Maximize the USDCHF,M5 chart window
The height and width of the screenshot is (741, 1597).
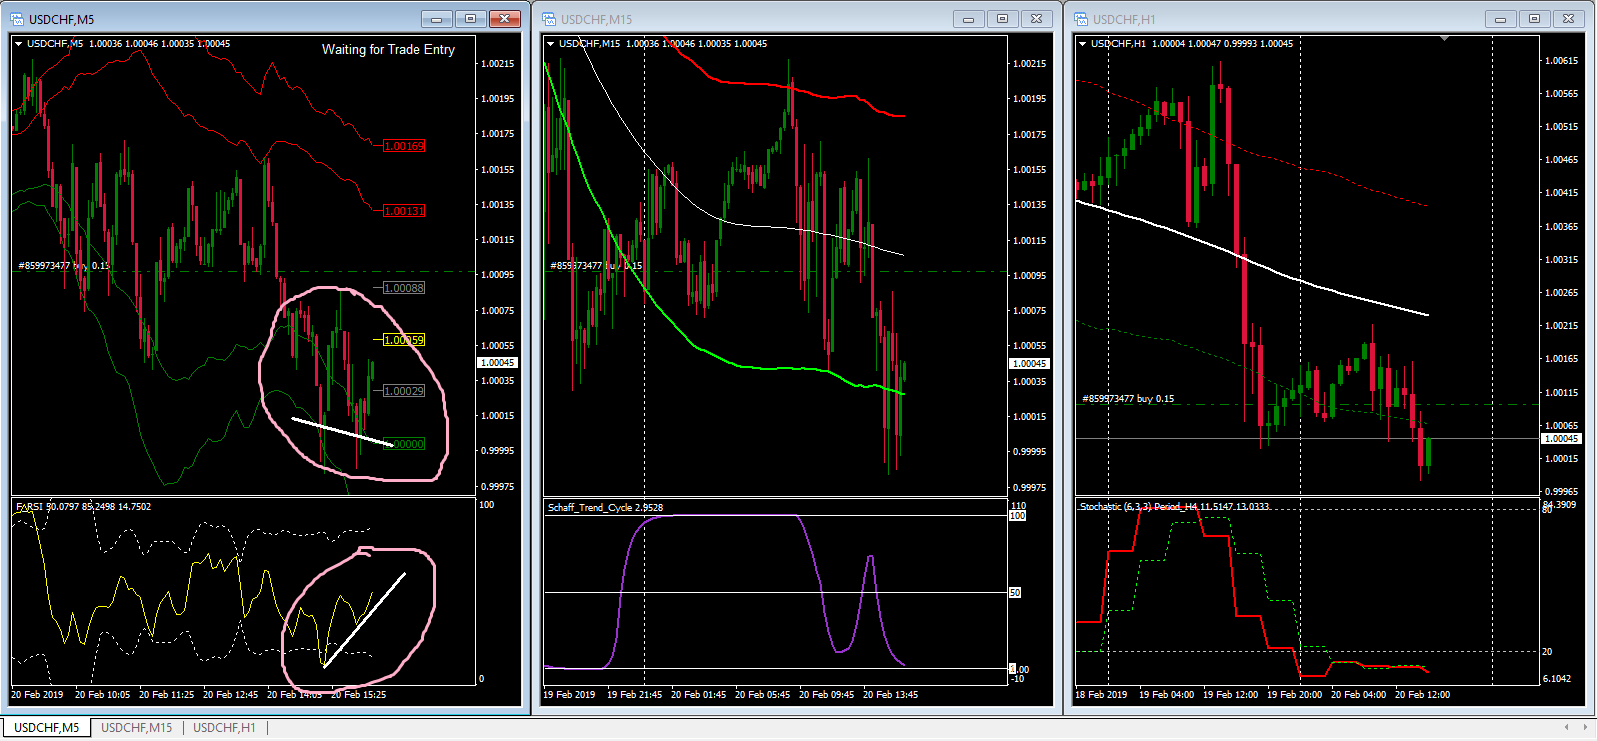point(470,19)
